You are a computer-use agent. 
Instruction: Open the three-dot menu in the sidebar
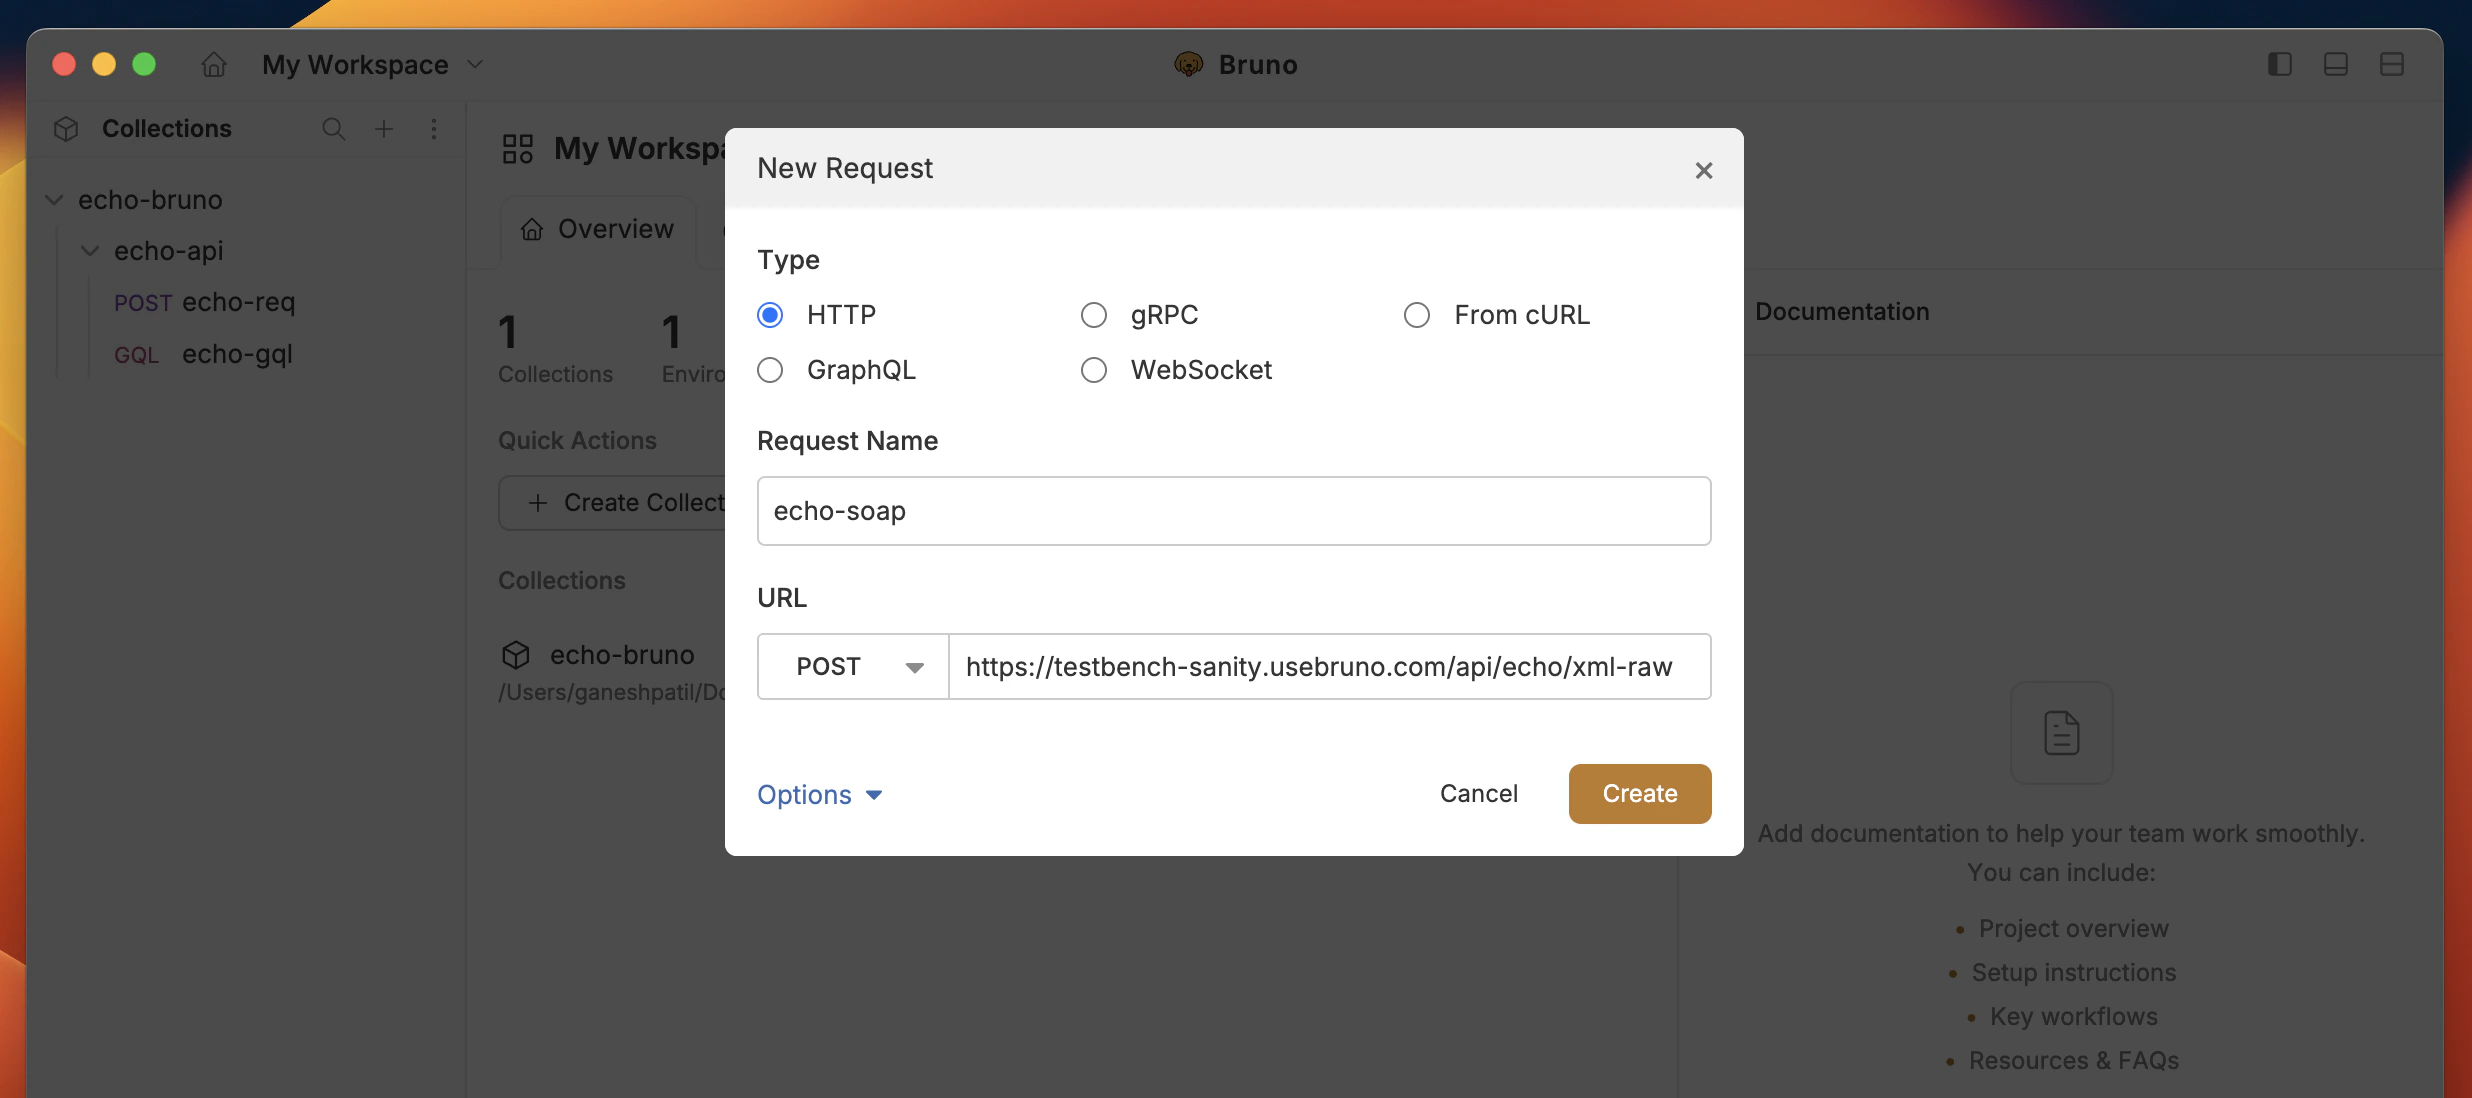point(434,128)
